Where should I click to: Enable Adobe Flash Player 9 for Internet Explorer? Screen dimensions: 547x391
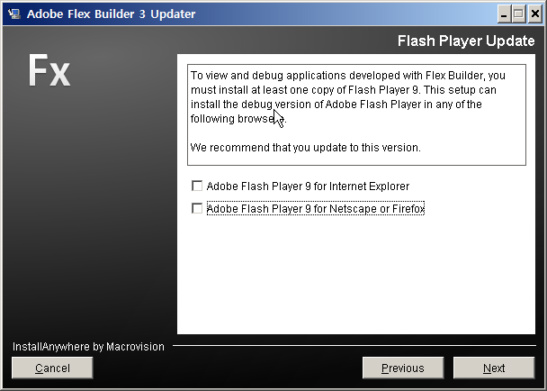tap(197, 186)
